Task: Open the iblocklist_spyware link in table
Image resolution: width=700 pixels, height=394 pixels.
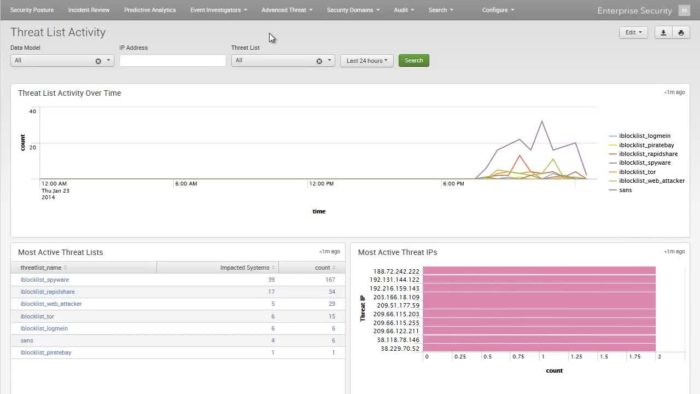Action: pos(45,280)
